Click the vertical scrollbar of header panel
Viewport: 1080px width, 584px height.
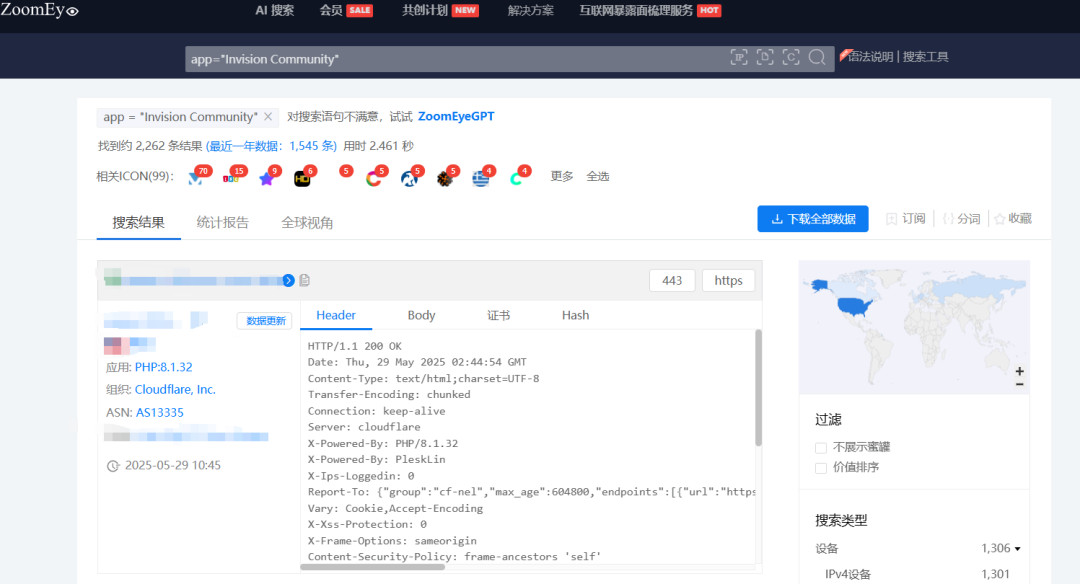(x=758, y=388)
